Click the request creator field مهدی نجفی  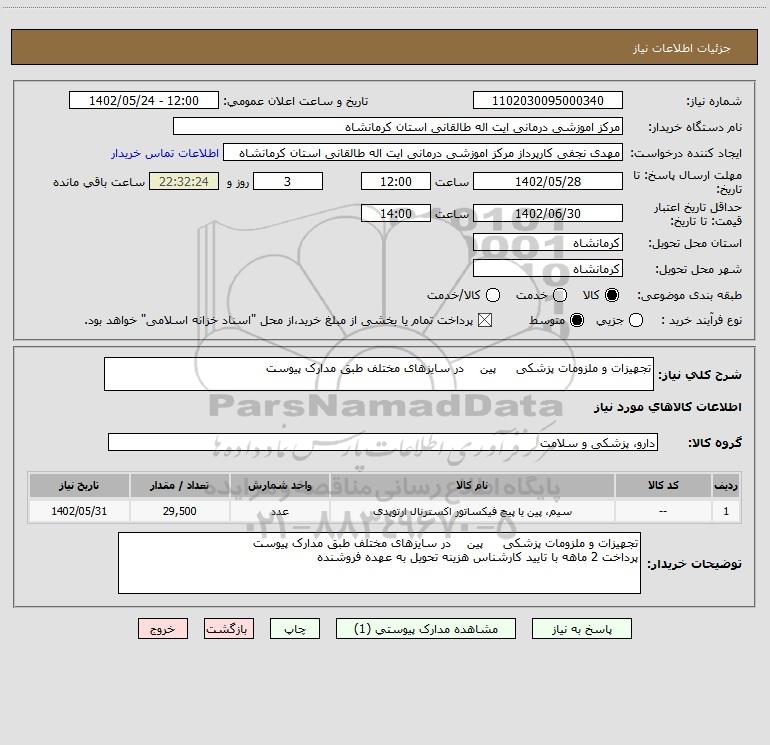(423, 153)
